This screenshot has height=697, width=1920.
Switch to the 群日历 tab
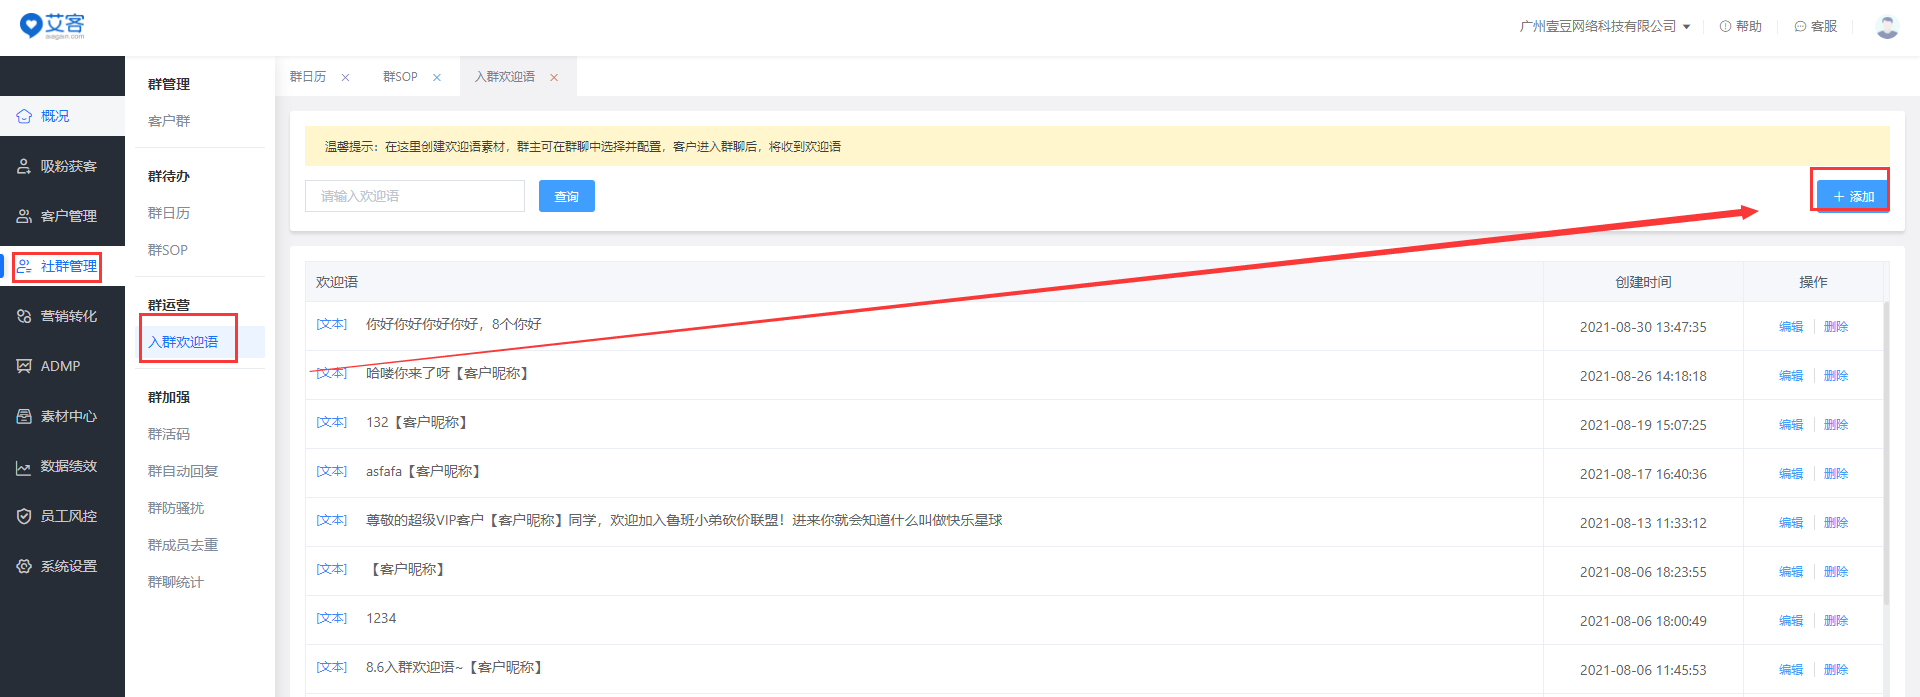click(x=308, y=77)
